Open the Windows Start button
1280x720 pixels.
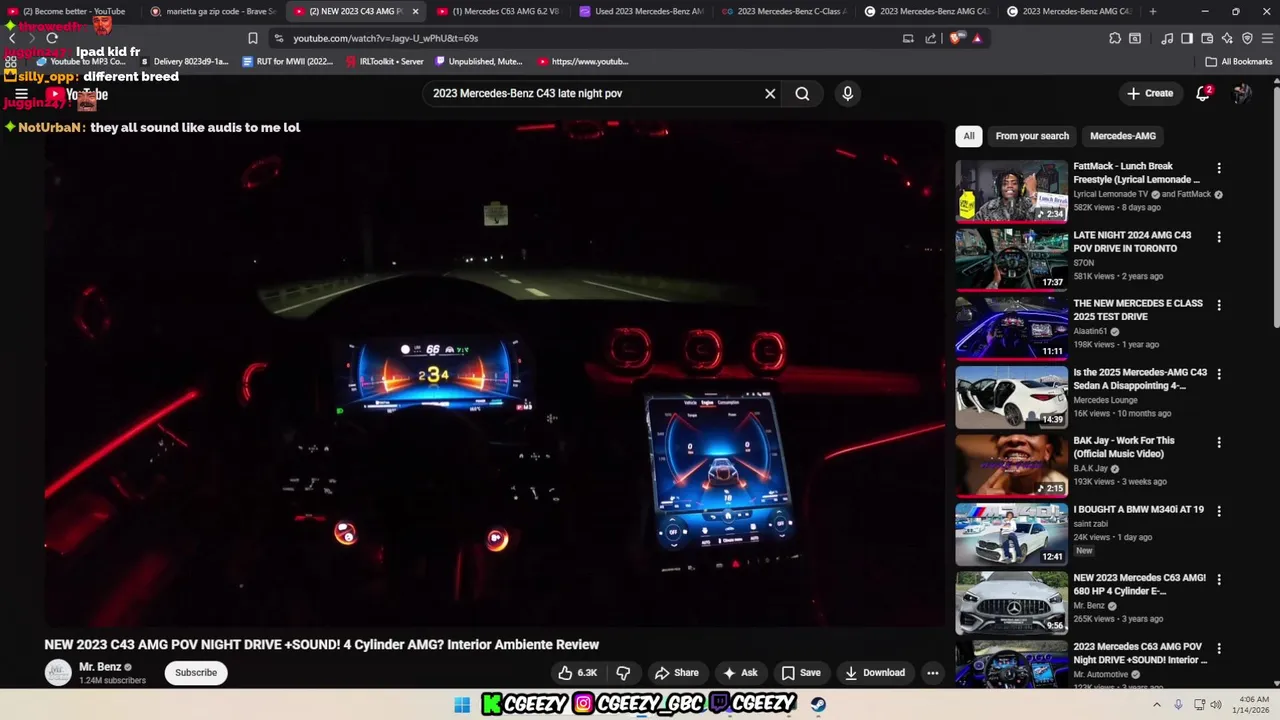(462, 705)
